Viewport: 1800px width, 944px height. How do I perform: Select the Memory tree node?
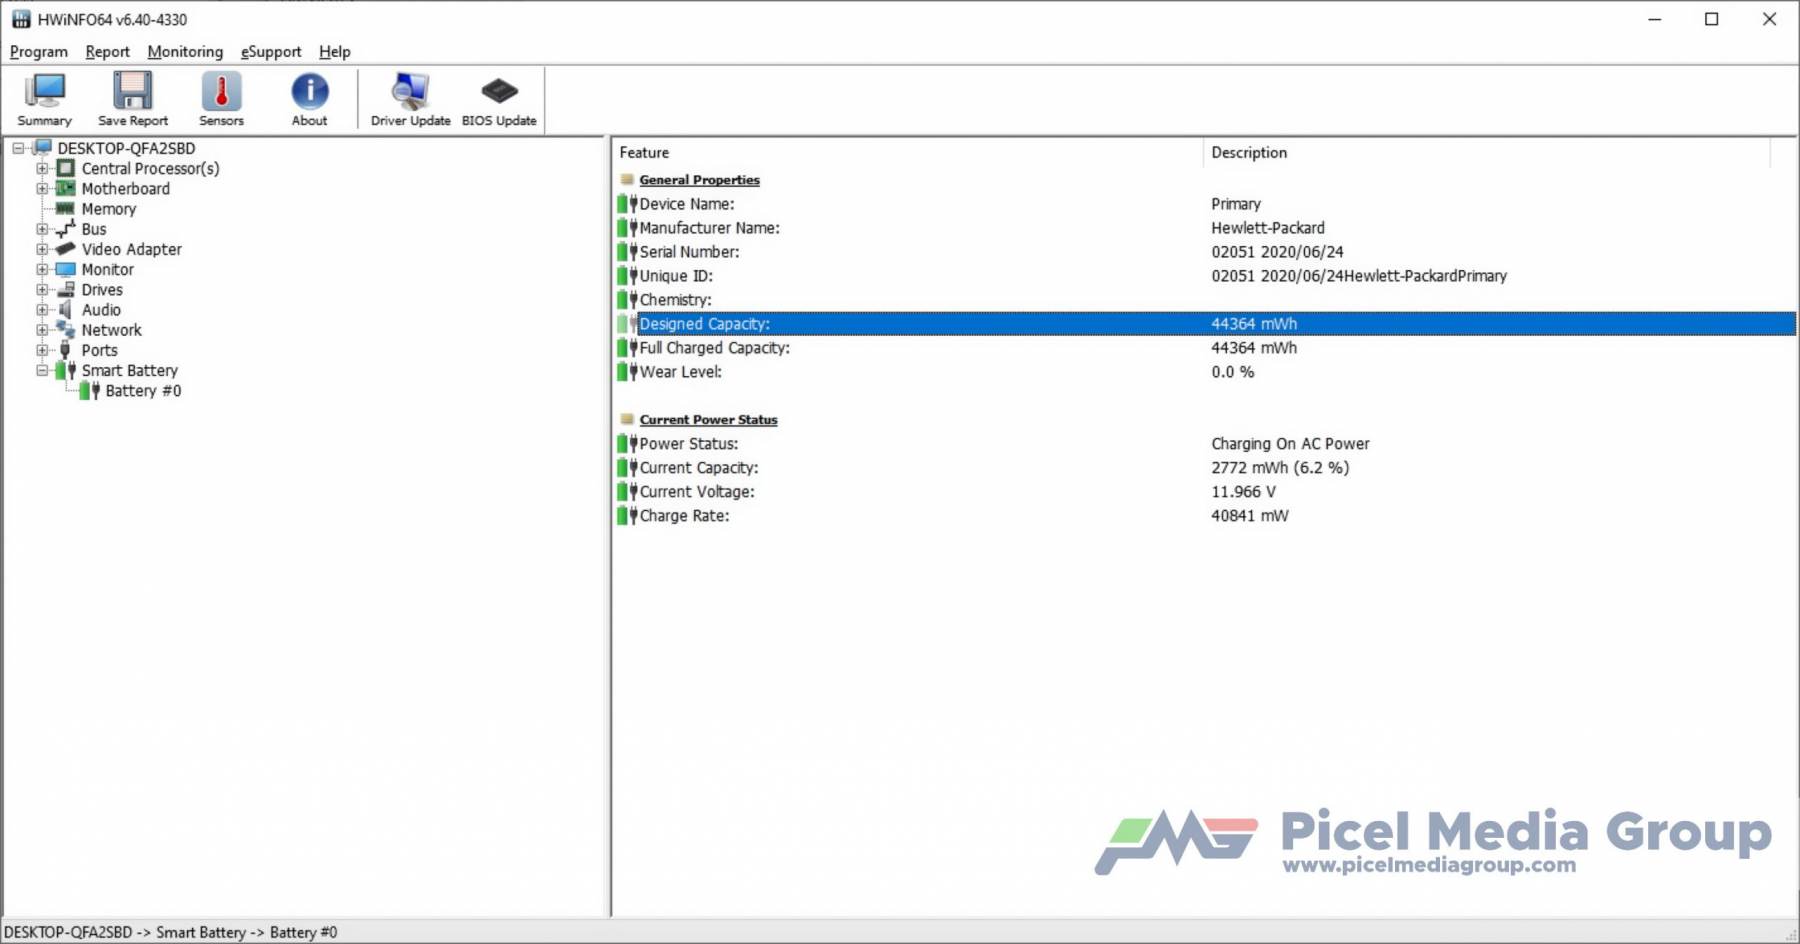point(108,209)
